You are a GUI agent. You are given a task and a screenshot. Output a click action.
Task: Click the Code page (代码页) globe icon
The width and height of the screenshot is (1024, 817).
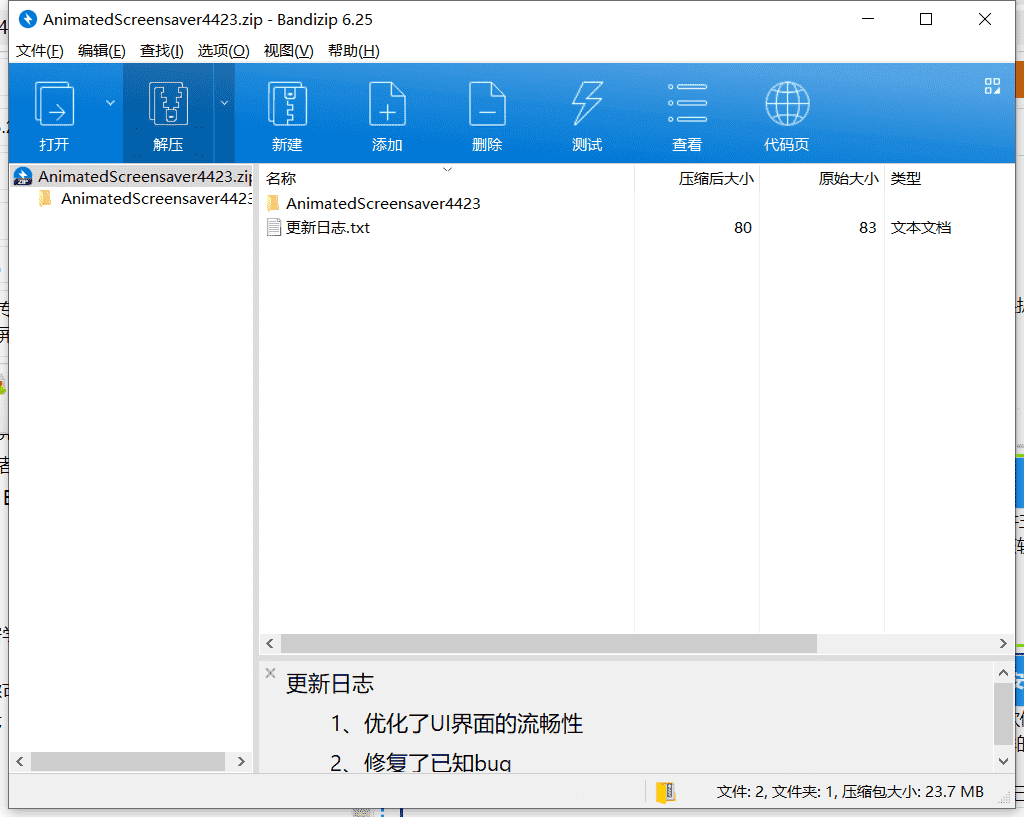787,103
